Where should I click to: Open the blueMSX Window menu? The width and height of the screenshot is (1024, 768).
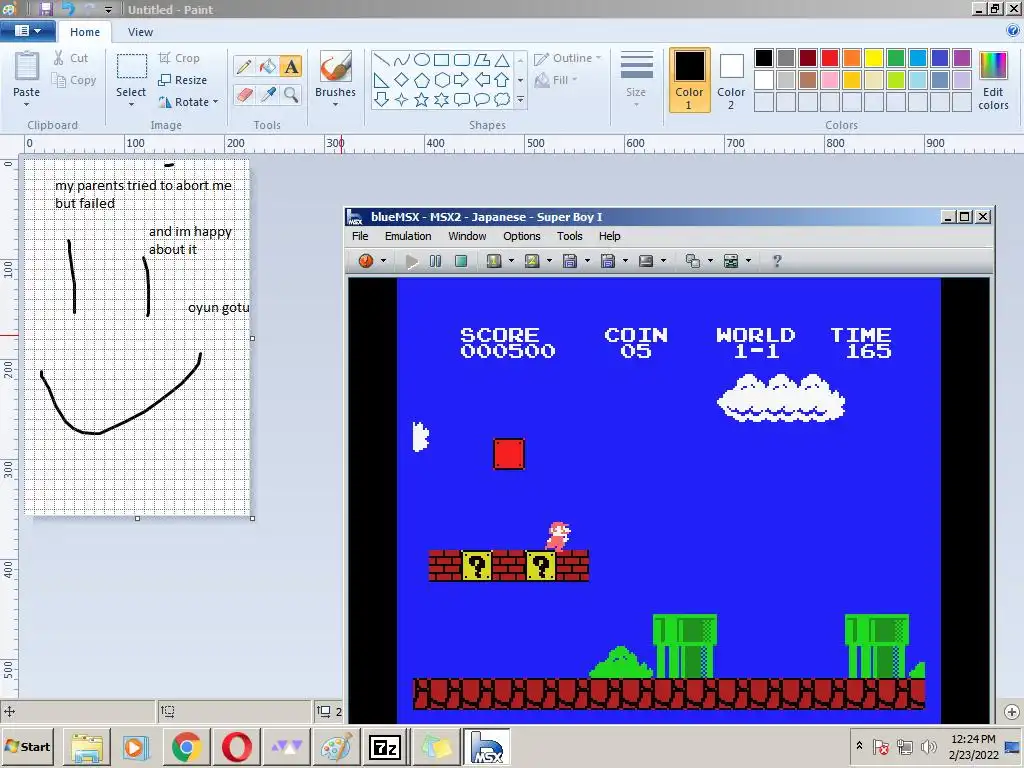467,236
